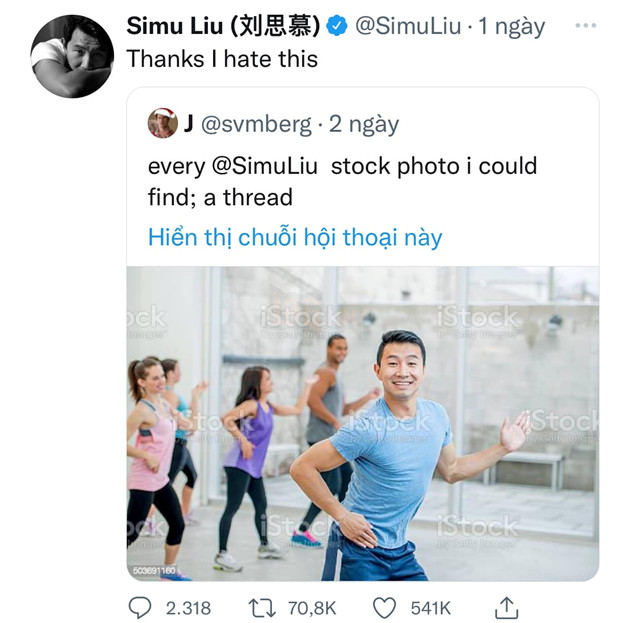The width and height of the screenshot is (630, 623).
Task: Enlarge the dance class stock photo
Action: pos(362,423)
